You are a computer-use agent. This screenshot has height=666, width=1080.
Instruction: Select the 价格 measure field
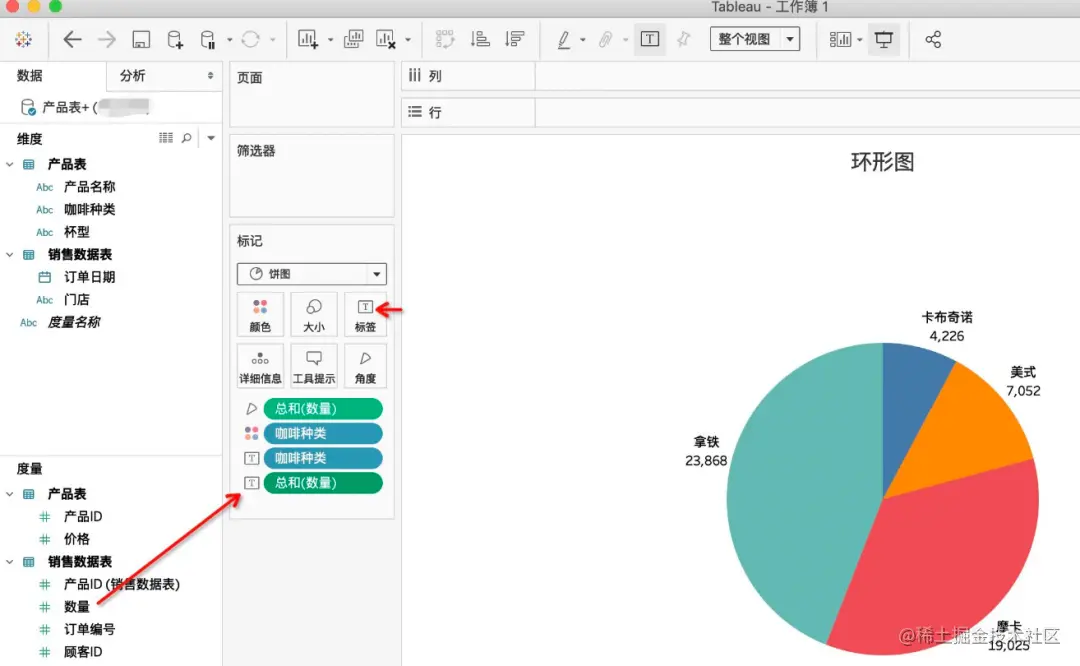76,539
